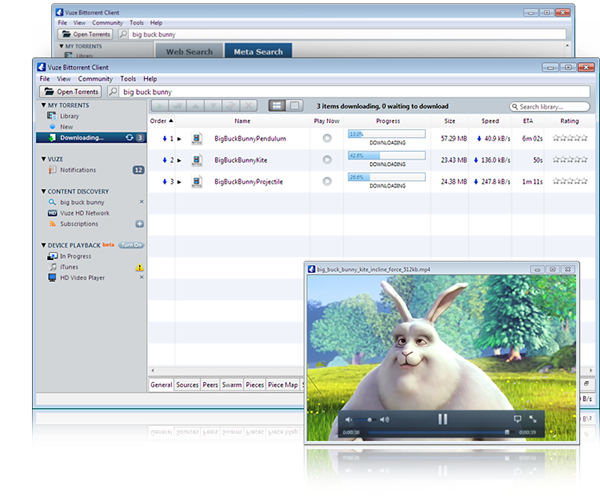This screenshot has width=600, height=496.
Task: Click the fullscreen icon in video player
Action: 531,418
